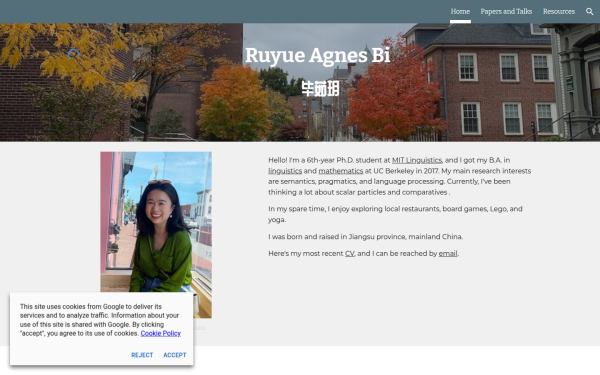Viewport: 600px width, 375px height.
Task: Click the Chinese name heading 毕茹玥
Action: (320, 89)
